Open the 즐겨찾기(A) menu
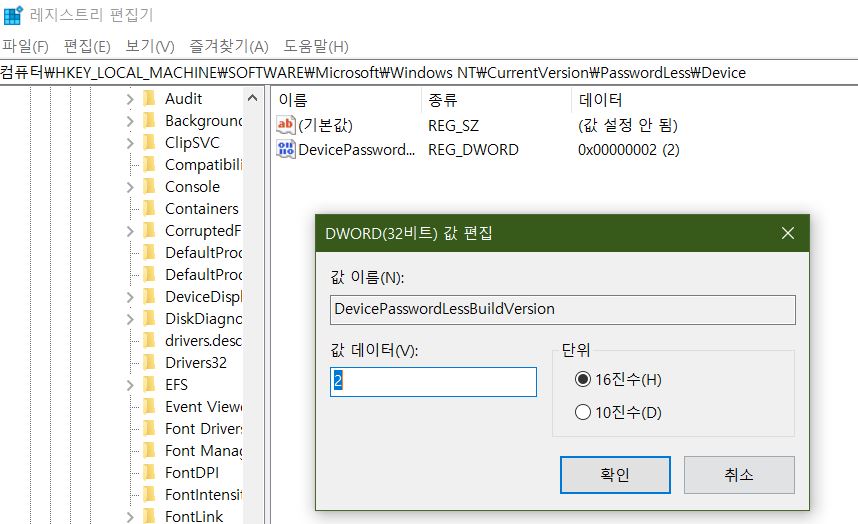Screen dimensions: 858x524 tap(229, 46)
